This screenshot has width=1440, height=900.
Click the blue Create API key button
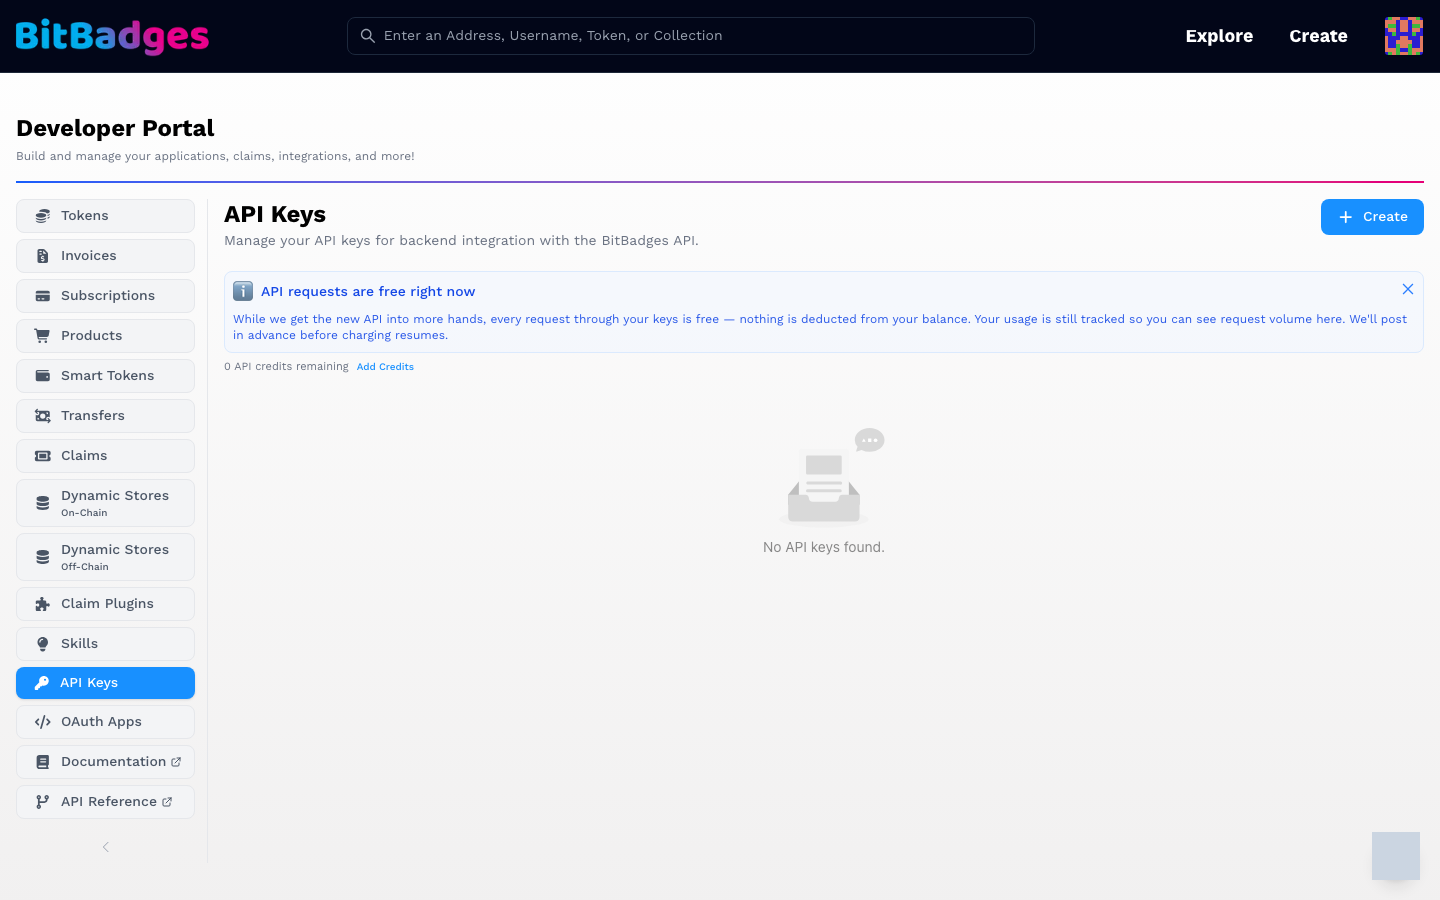pos(1372,217)
